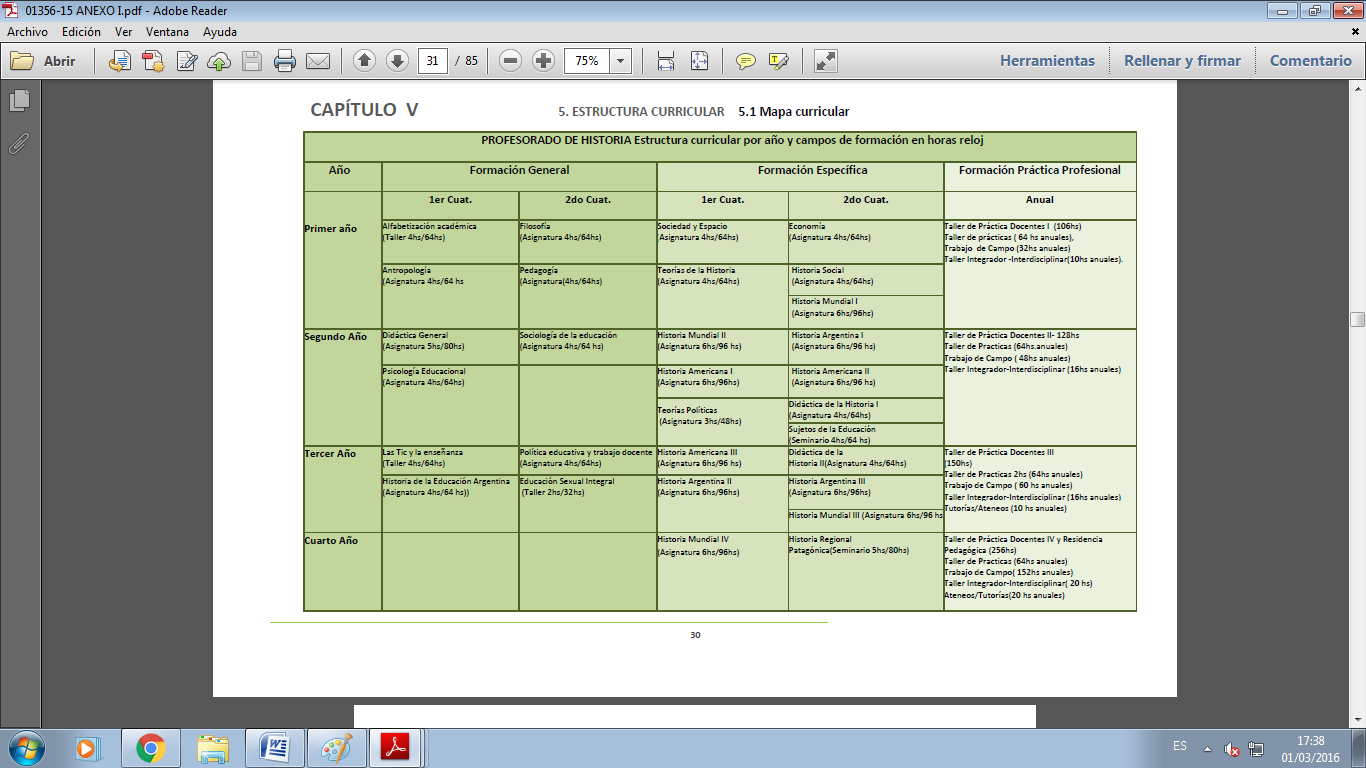Open the Comentario panel

(x=1310, y=61)
